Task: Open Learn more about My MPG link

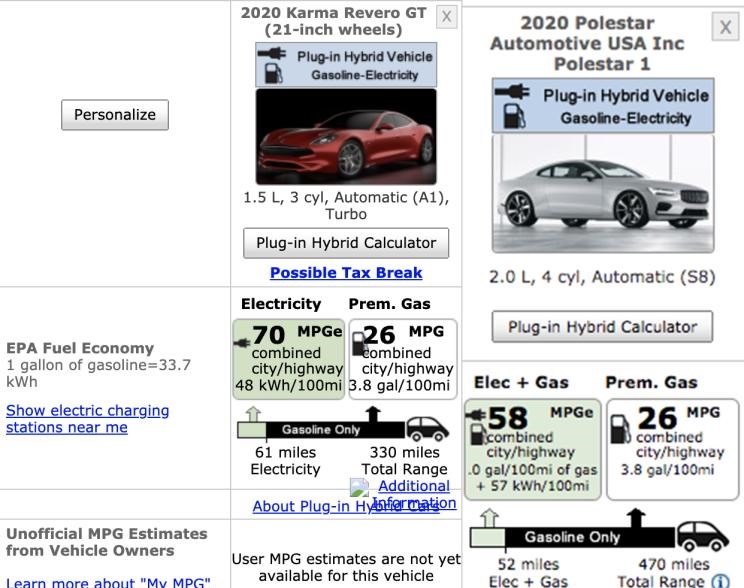Action: (x=108, y=582)
